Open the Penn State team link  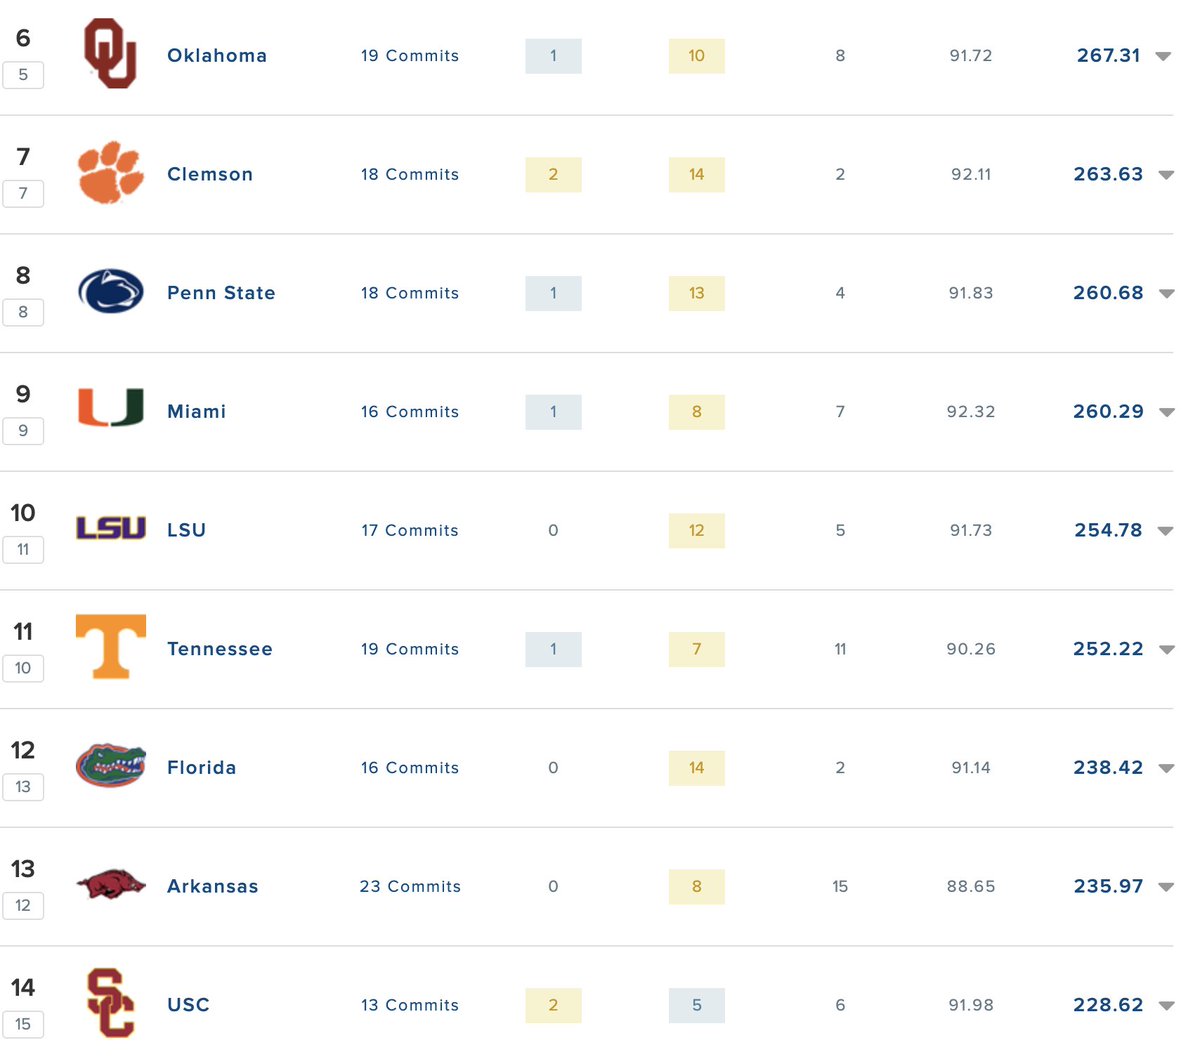tap(221, 293)
